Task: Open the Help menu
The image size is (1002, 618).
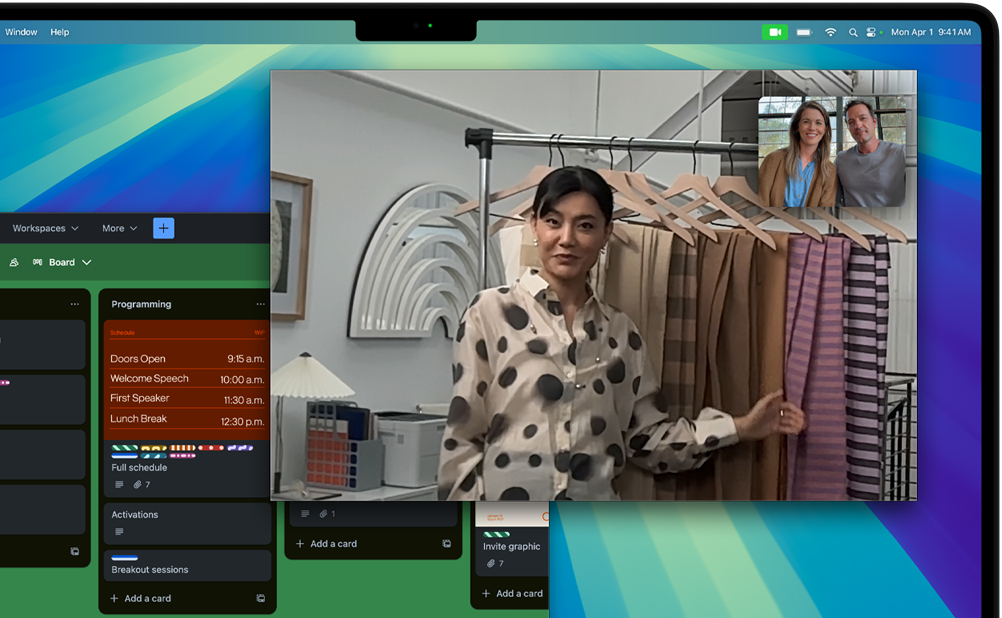Action: pos(60,32)
